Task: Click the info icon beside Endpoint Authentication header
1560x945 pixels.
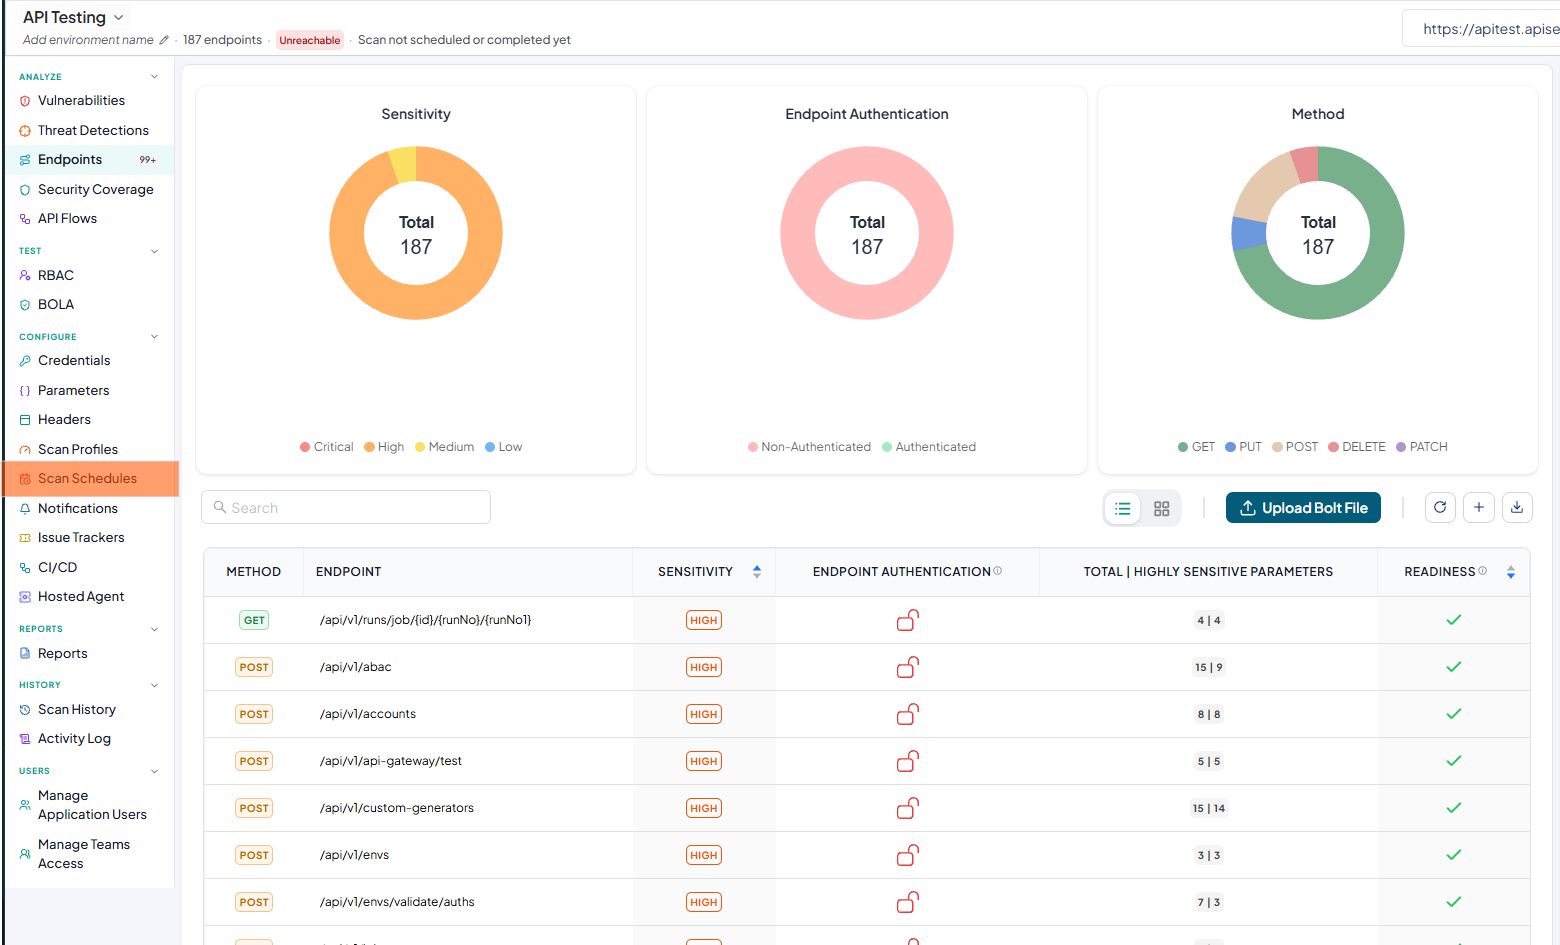Action: (x=998, y=571)
